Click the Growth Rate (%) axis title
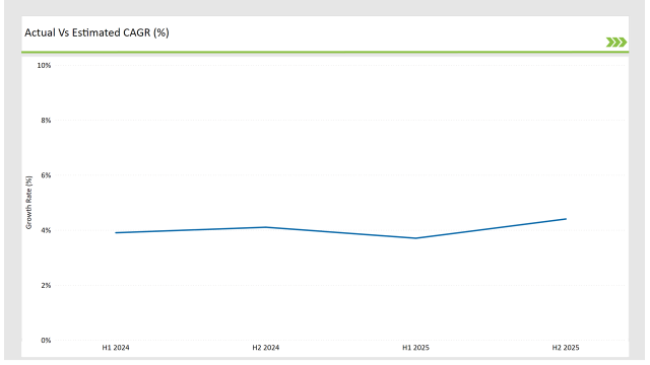The width and height of the screenshot is (650, 365). (29, 202)
